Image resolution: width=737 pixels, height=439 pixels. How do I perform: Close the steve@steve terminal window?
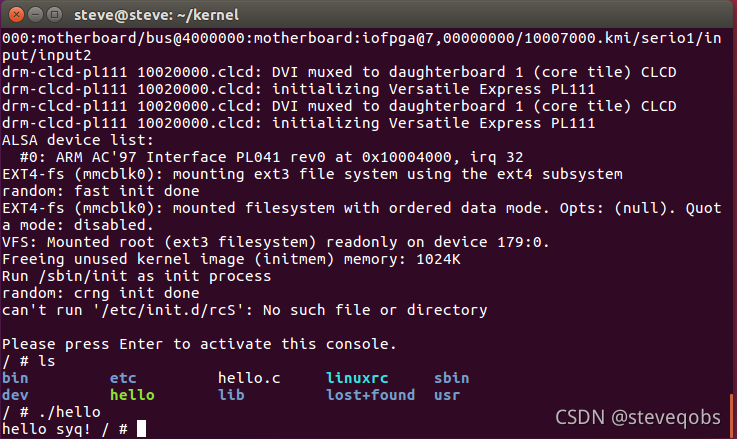click(16, 15)
